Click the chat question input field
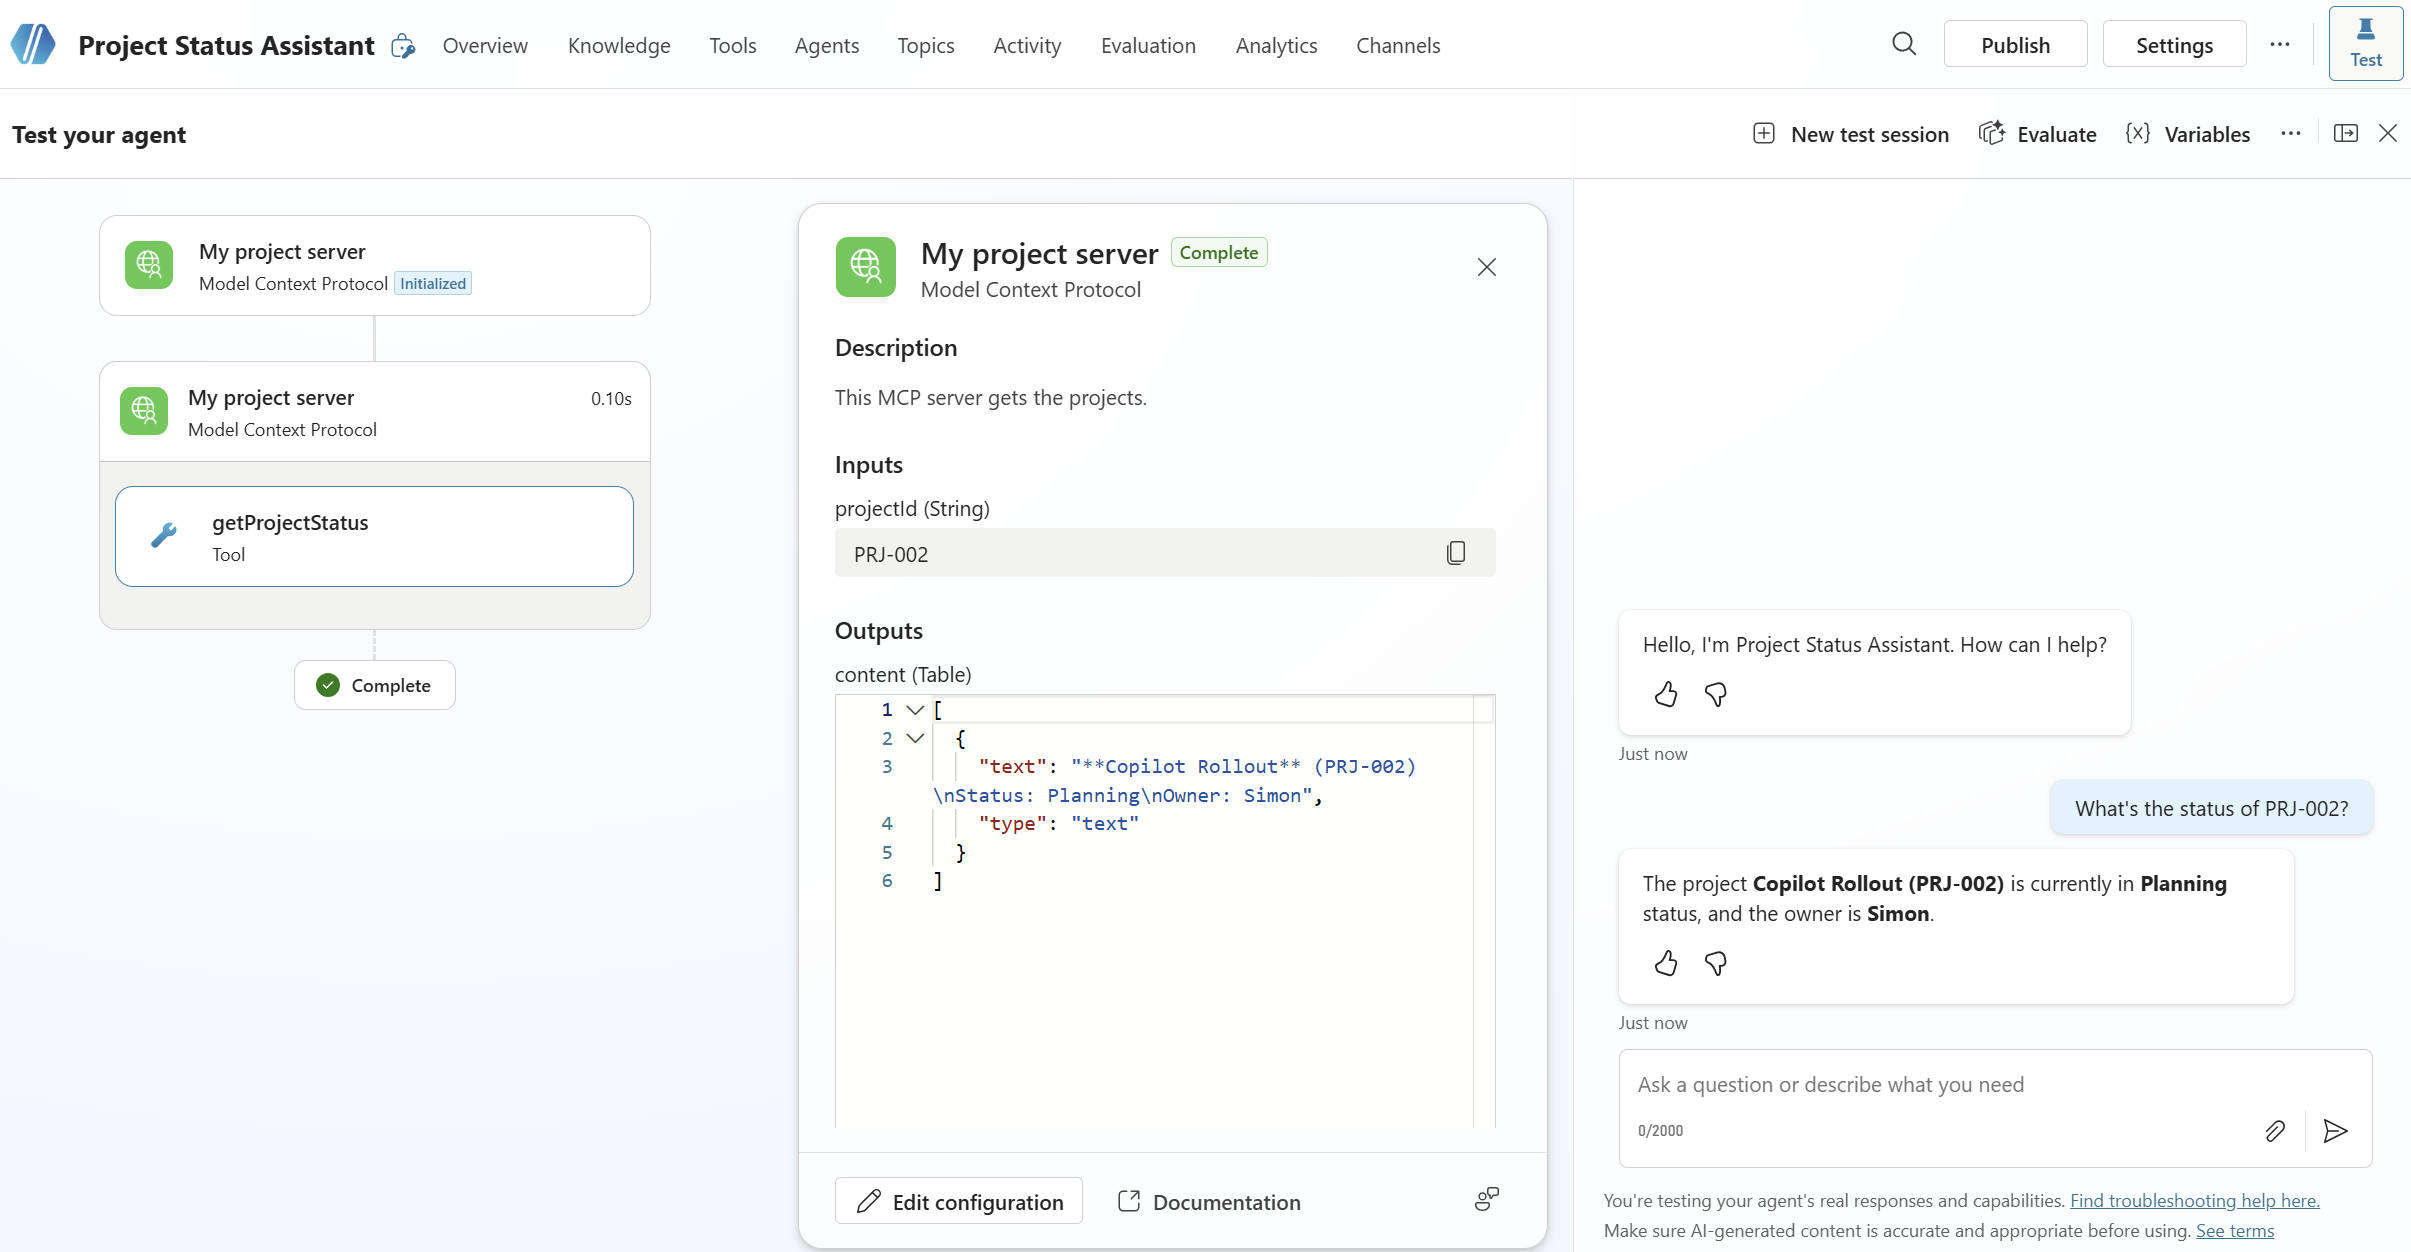 1940,1085
